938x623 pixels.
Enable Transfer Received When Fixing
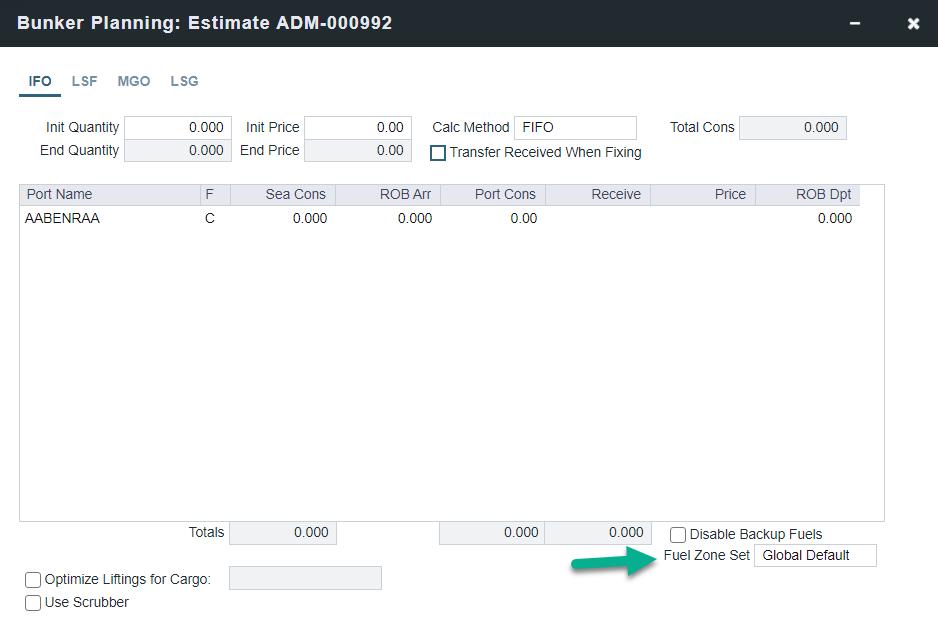pyautogui.click(x=438, y=153)
